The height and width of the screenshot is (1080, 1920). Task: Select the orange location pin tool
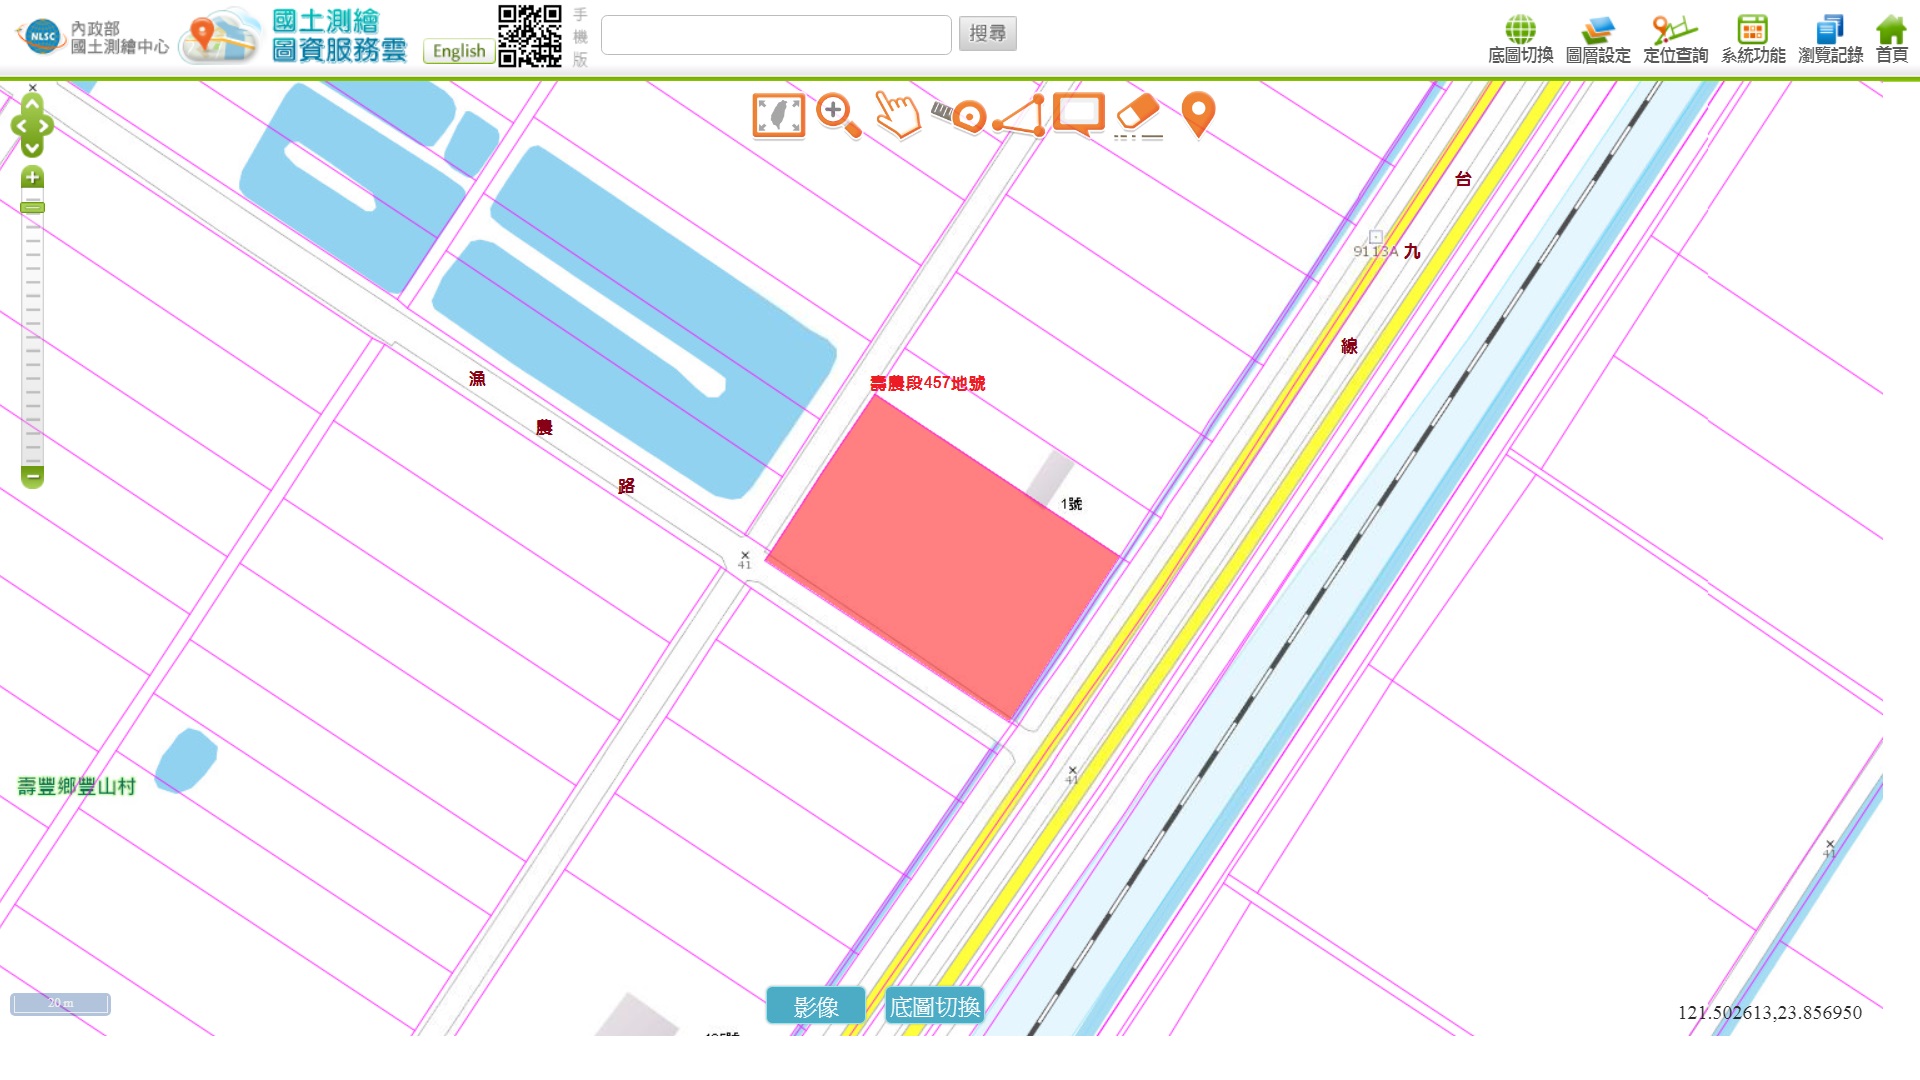coord(1198,115)
